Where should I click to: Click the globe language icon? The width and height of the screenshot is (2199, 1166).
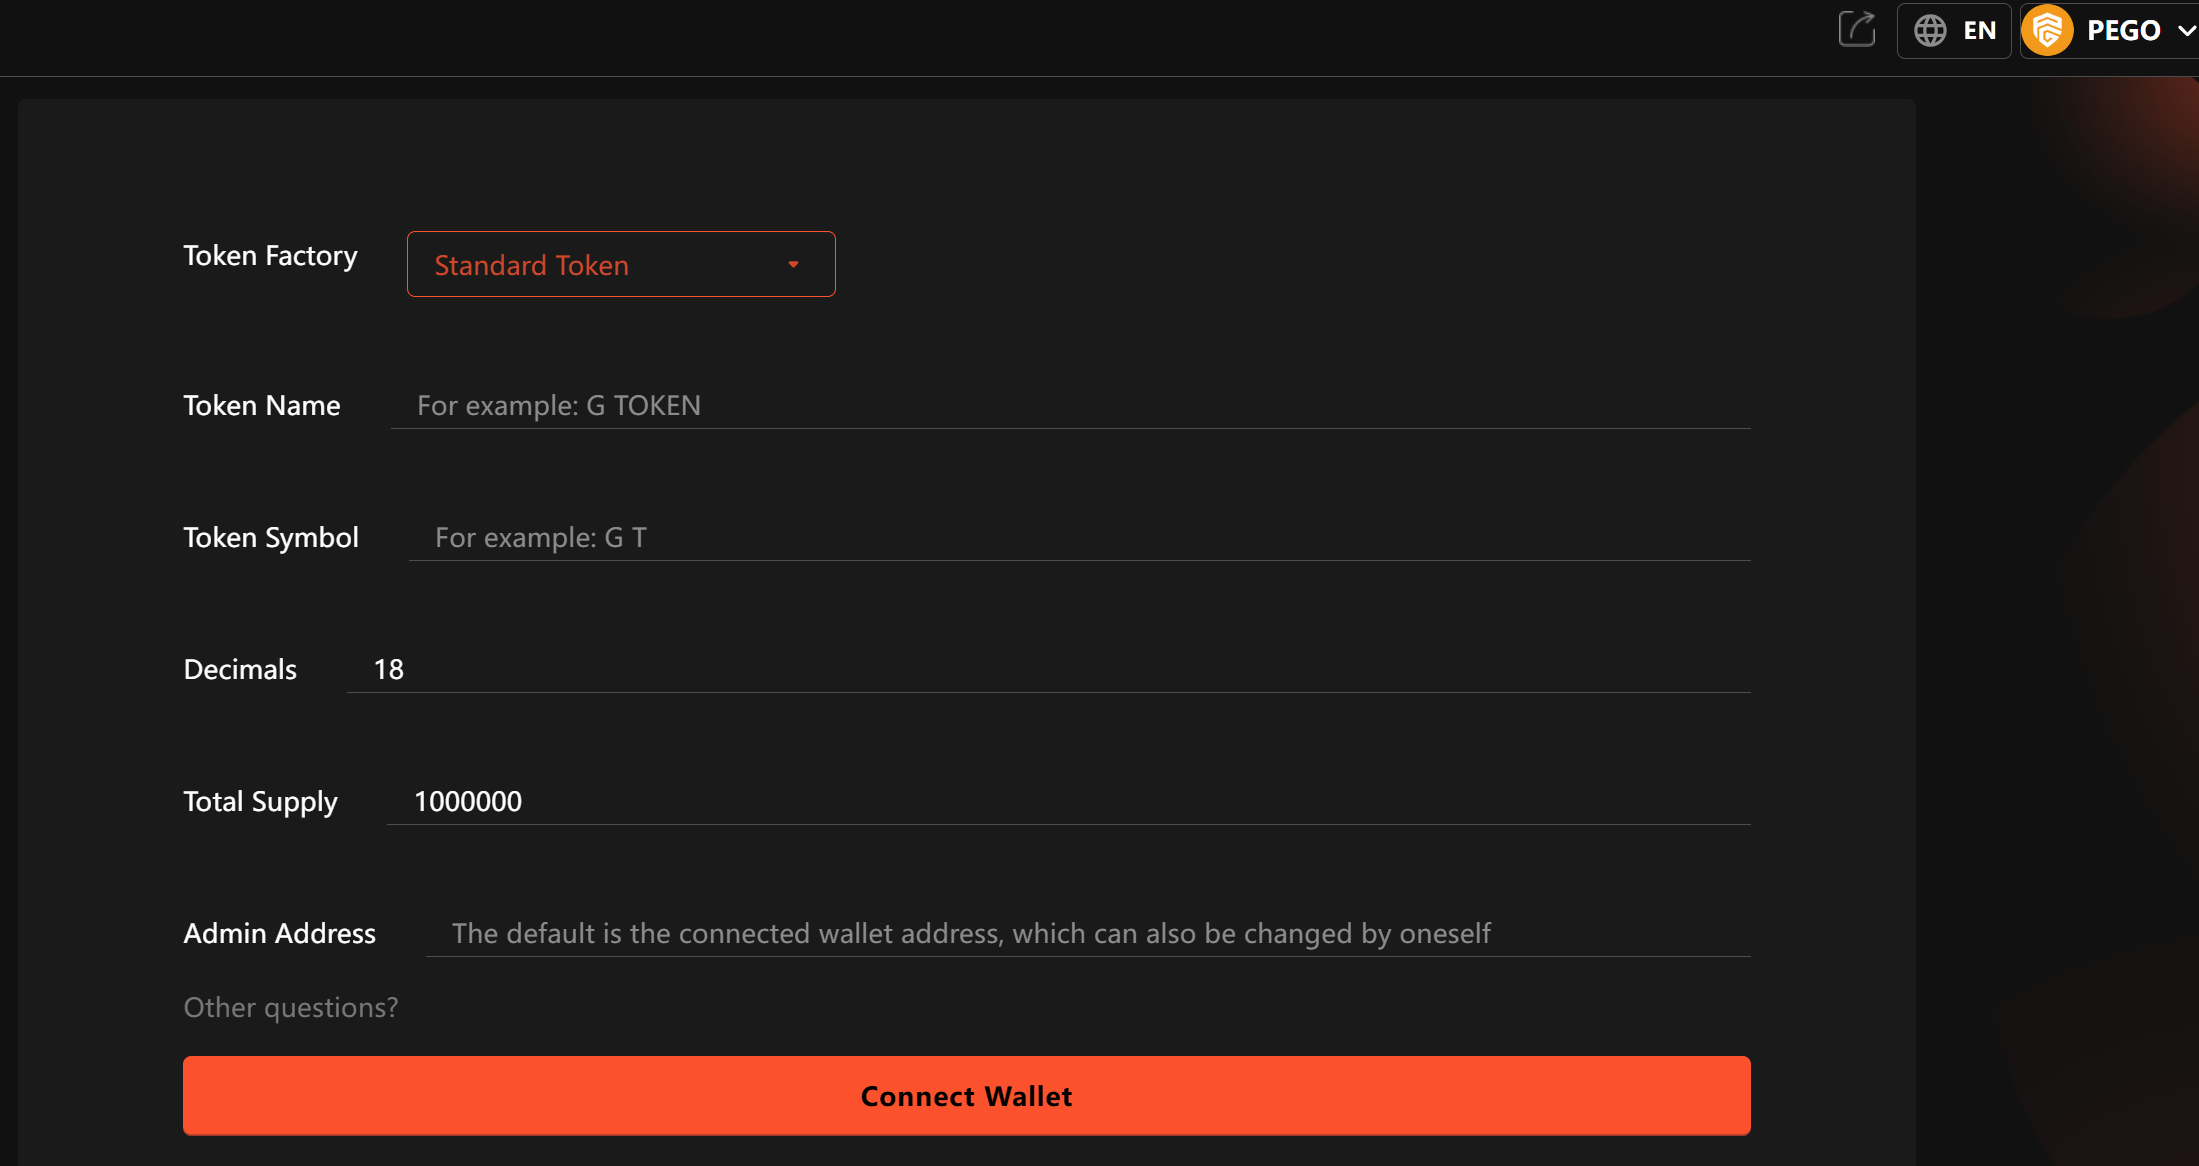click(x=1930, y=30)
